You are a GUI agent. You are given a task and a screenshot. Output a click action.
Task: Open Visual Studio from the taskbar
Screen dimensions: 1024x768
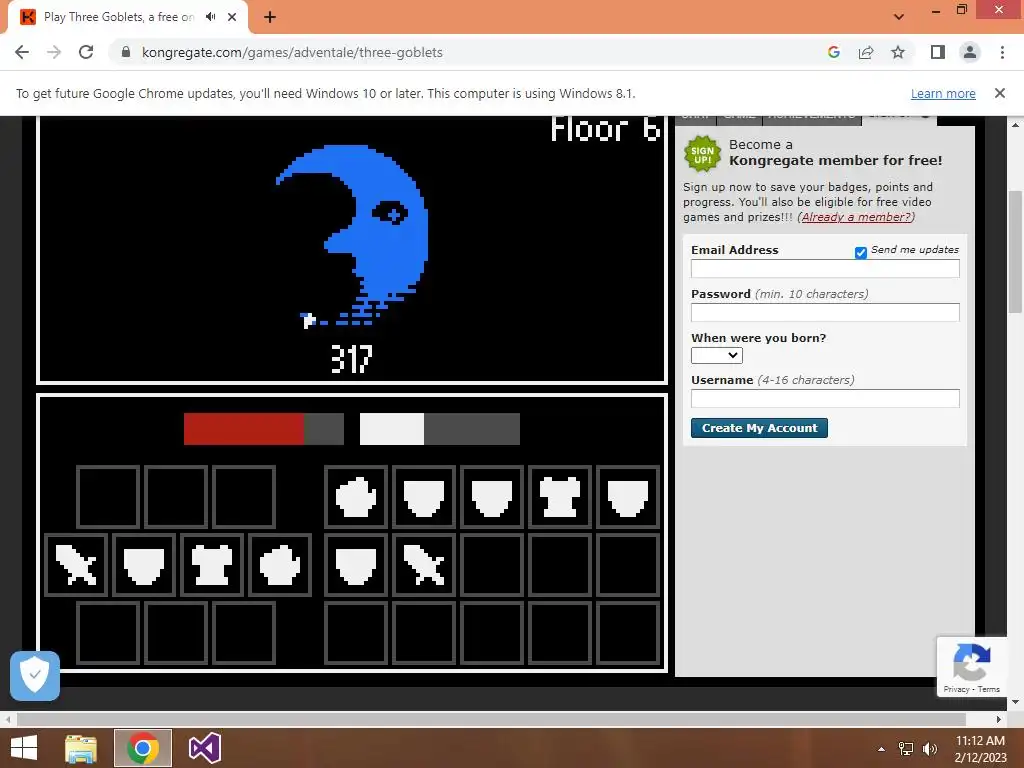click(x=204, y=748)
